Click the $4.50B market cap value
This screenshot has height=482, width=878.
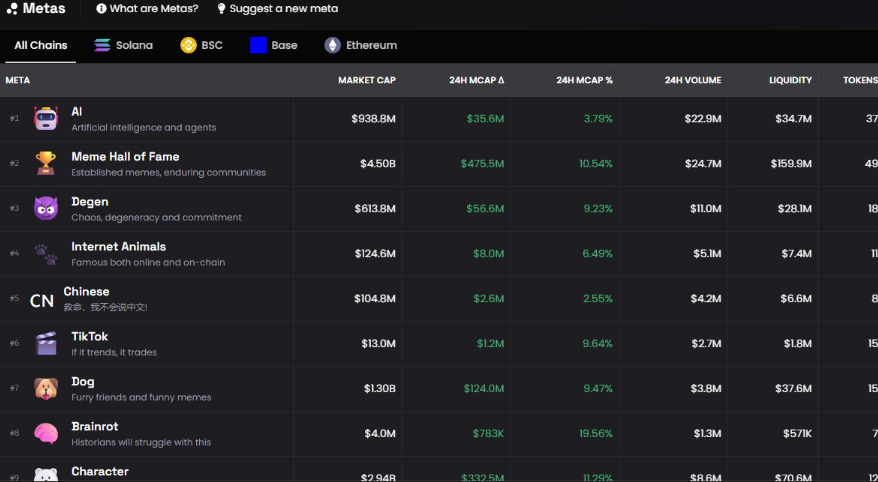coord(378,163)
